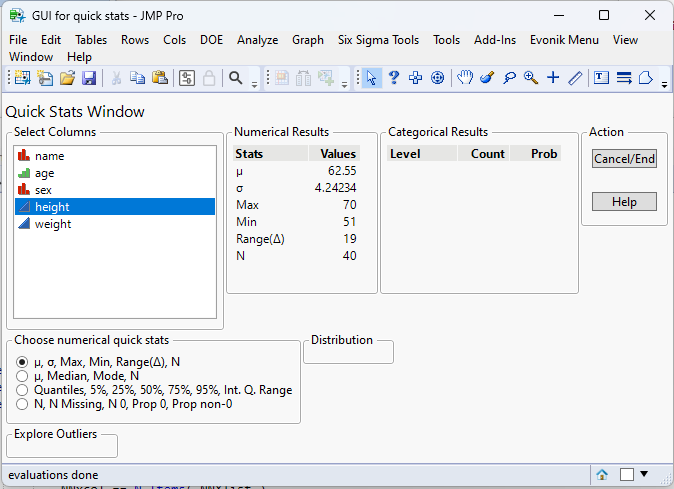Select the weight column
Image resolution: width=674 pixels, height=489 pixels.
coord(115,224)
